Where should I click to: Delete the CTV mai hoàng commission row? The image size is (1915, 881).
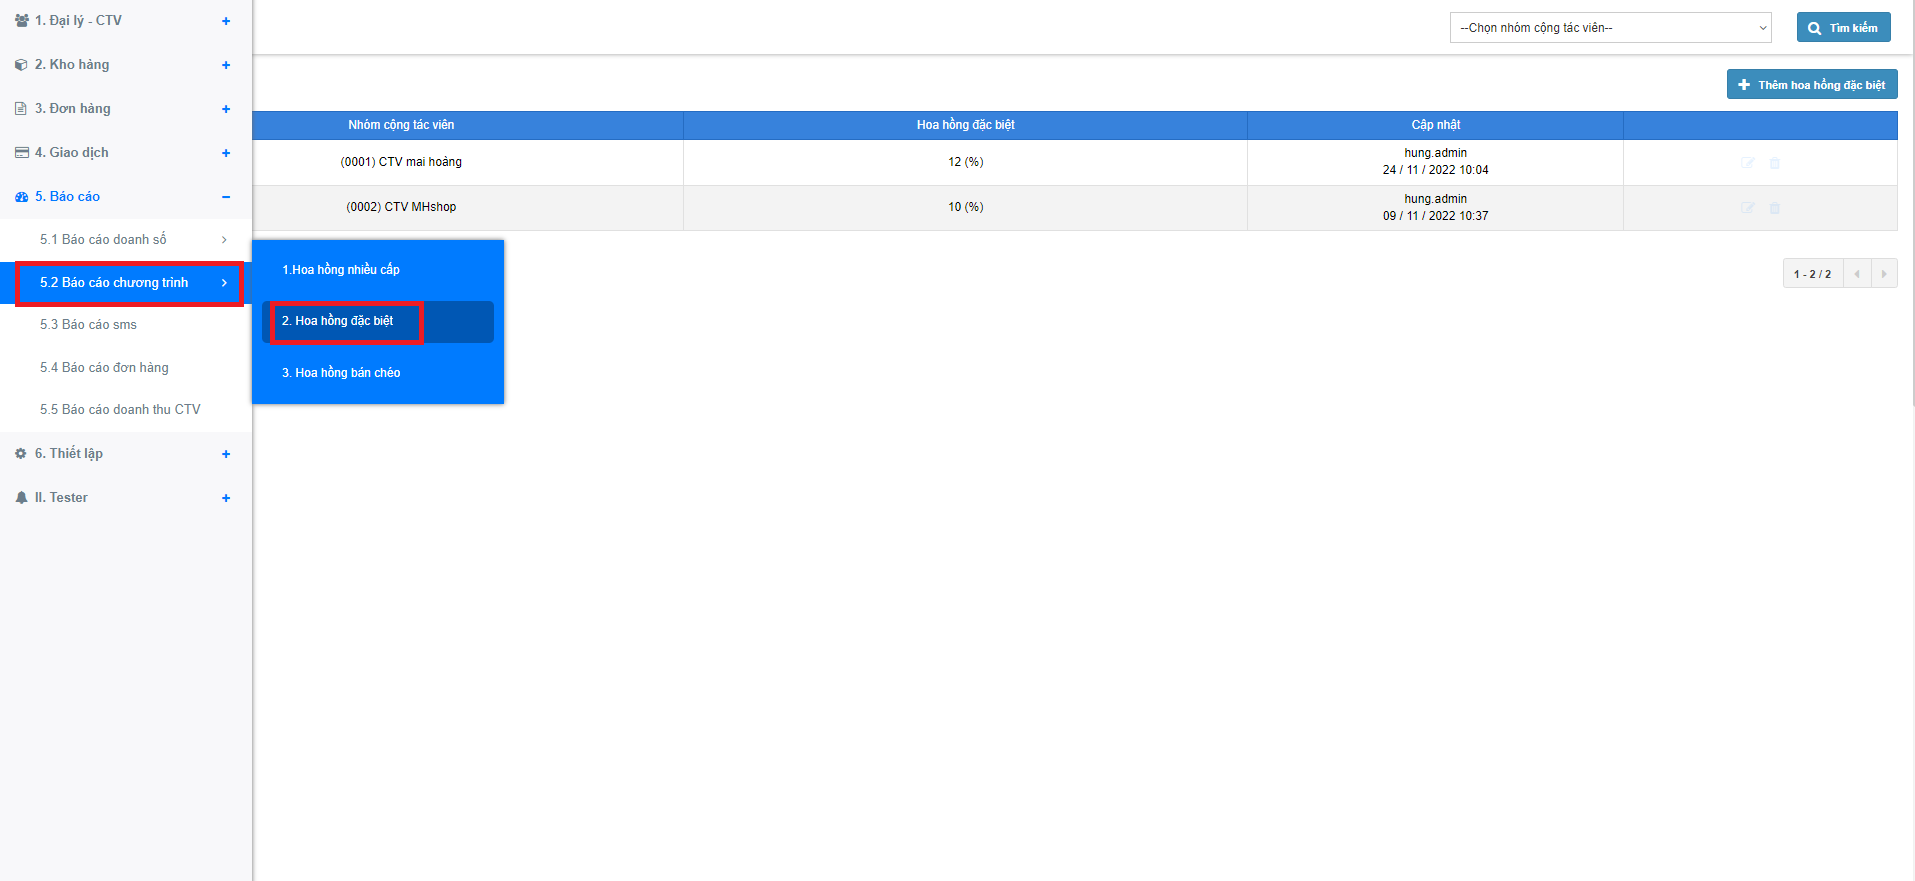tap(1775, 163)
